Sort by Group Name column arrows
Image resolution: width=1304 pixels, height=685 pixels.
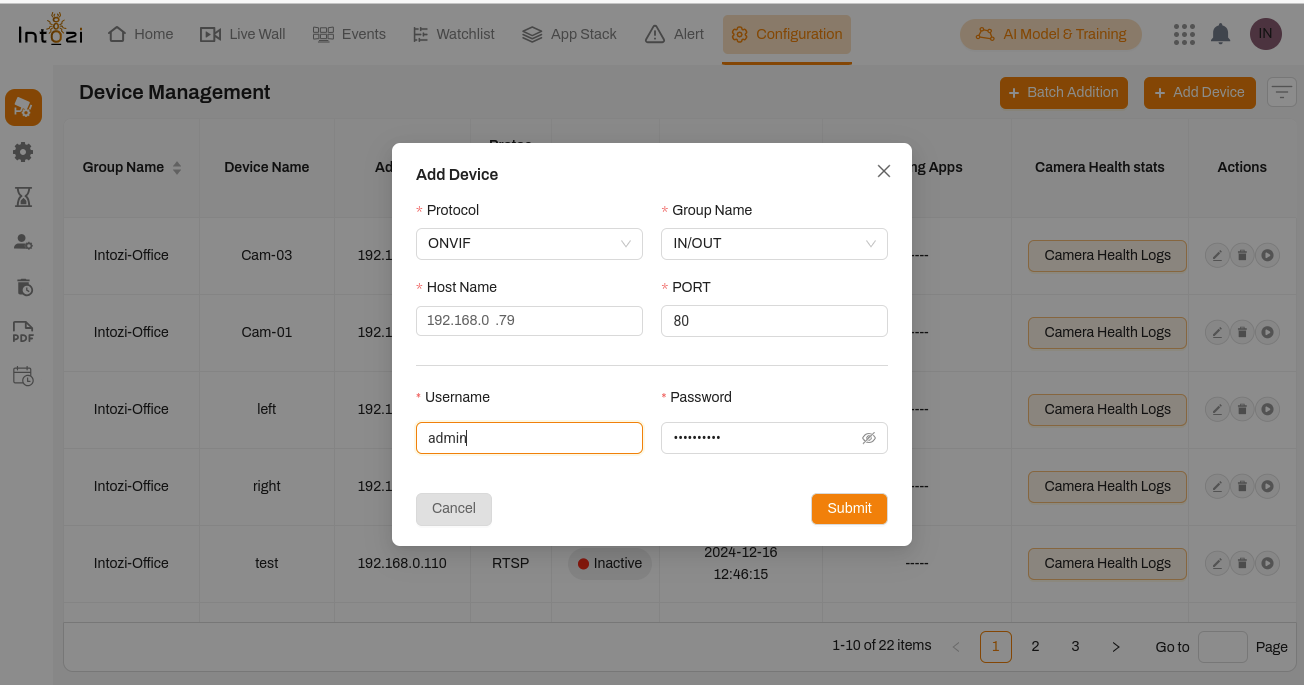pyautogui.click(x=177, y=168)
